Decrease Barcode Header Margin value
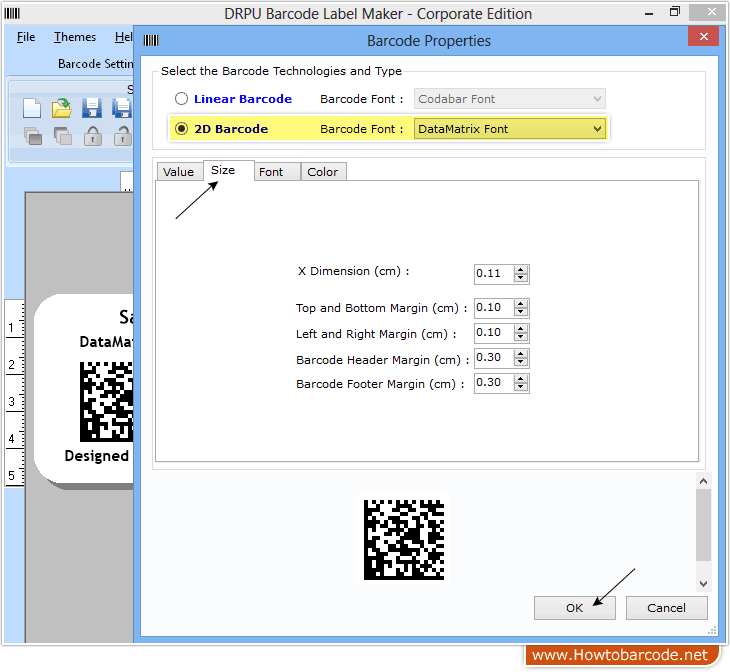Image resolution: width=730 pixels, height=672 pixels. point(521,362)
